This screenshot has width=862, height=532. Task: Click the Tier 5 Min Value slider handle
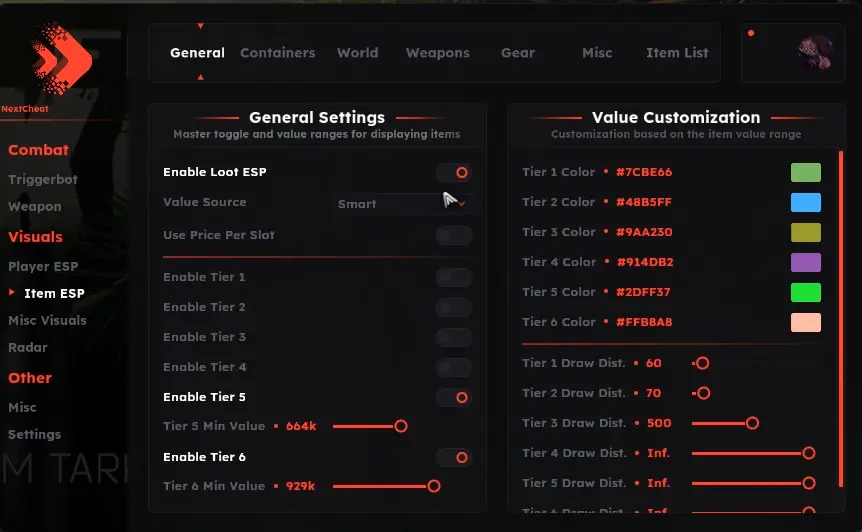(x=401, y=426)
